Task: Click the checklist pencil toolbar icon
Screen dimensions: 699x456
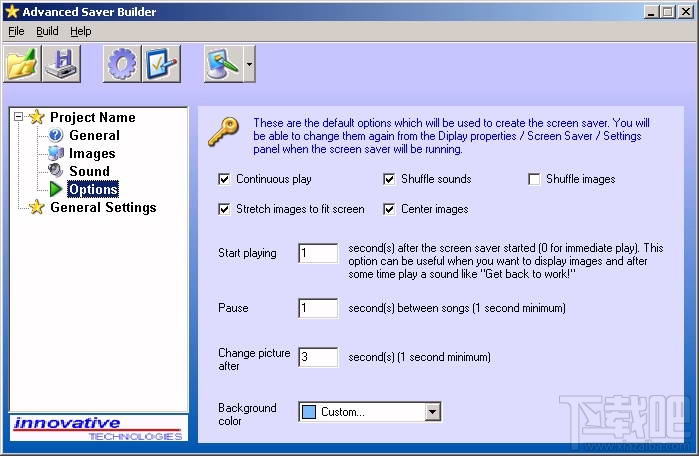Action: [161, 64]
